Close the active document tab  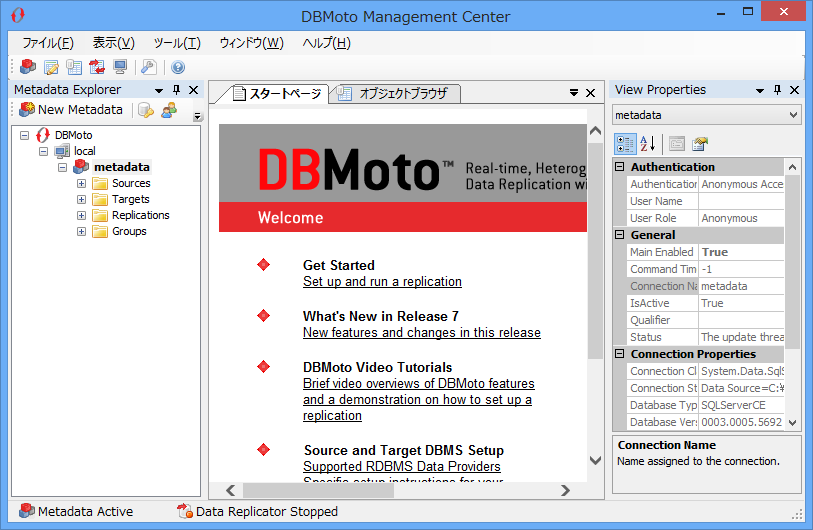click(590, 93)
